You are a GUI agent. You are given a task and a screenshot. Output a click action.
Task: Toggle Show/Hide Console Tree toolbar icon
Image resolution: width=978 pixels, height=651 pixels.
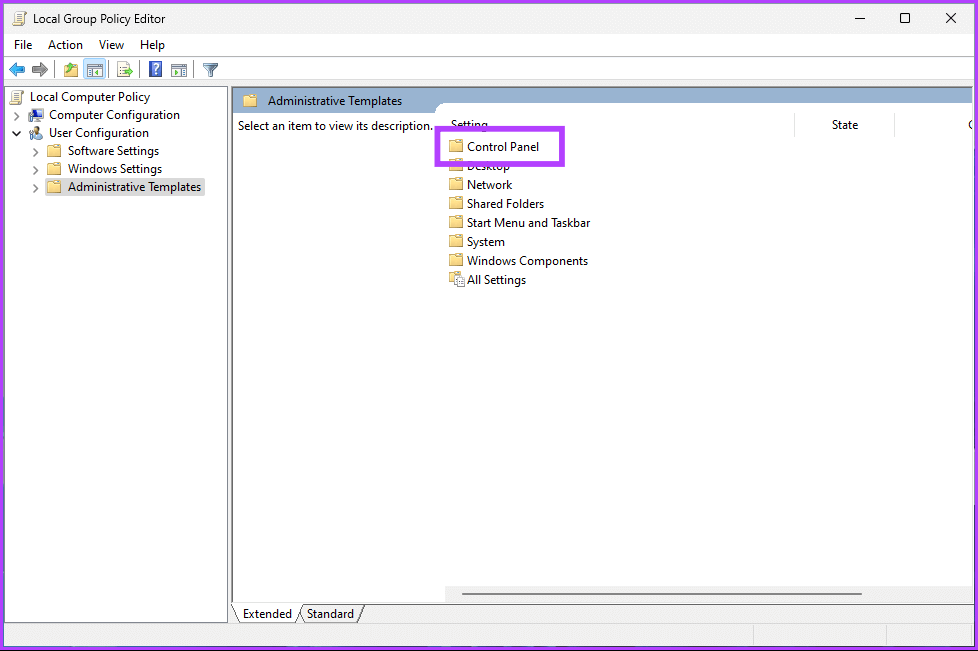pyautogui.click(x=95, y=70)
